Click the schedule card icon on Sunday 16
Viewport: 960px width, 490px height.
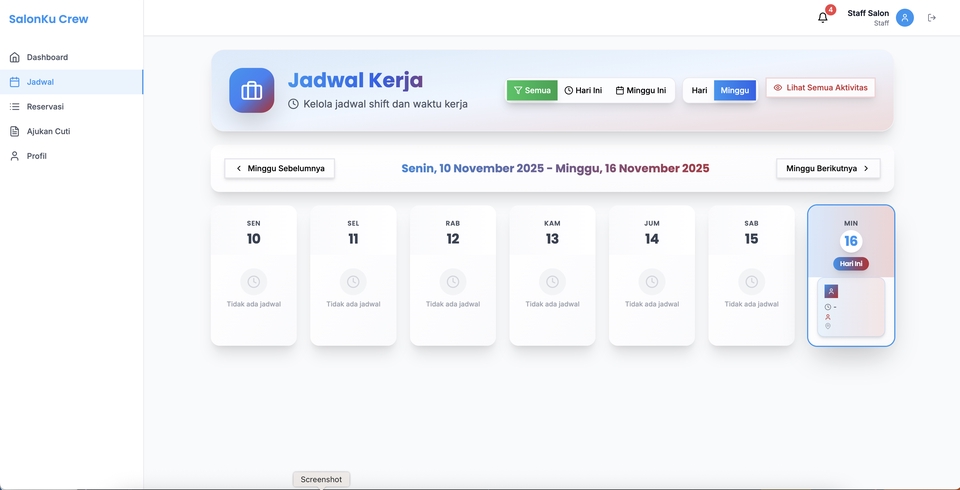[x=831, y=291]
